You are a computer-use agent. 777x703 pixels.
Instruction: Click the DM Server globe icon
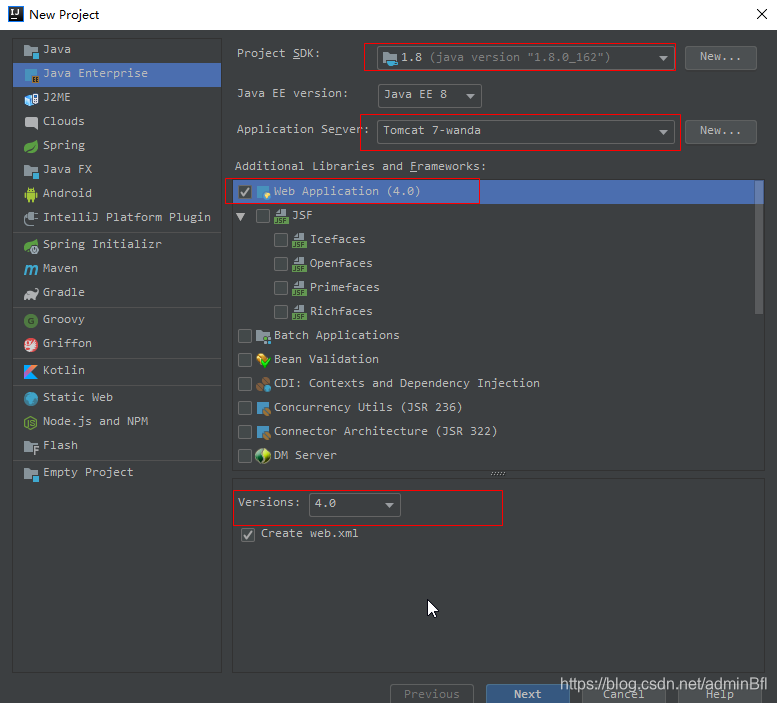(x=263, y=456)
